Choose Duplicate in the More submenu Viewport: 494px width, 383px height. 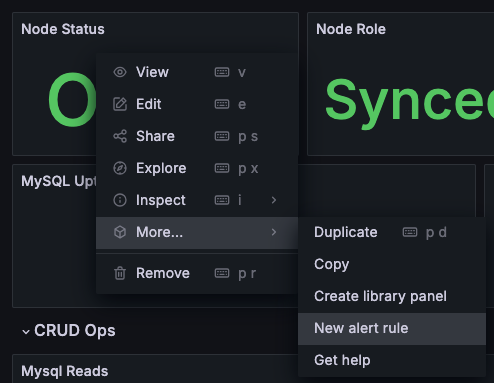click(392, 232)
